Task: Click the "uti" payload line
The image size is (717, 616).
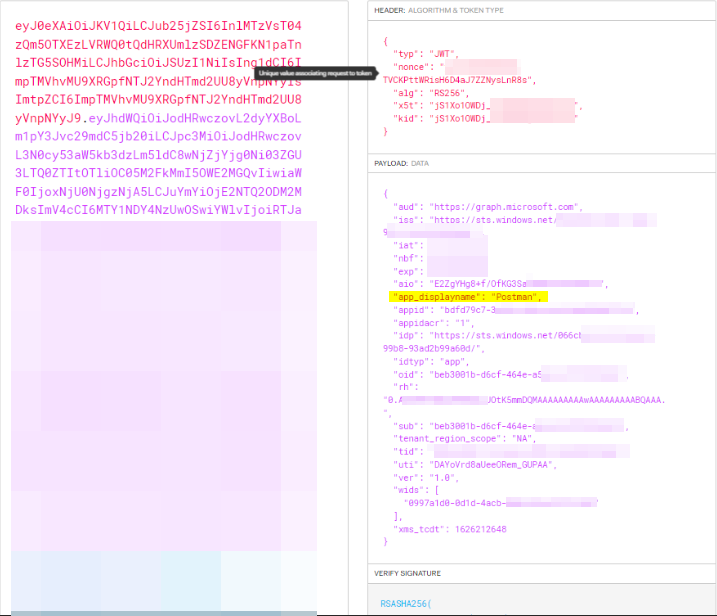Action: (x=475, y=465)
